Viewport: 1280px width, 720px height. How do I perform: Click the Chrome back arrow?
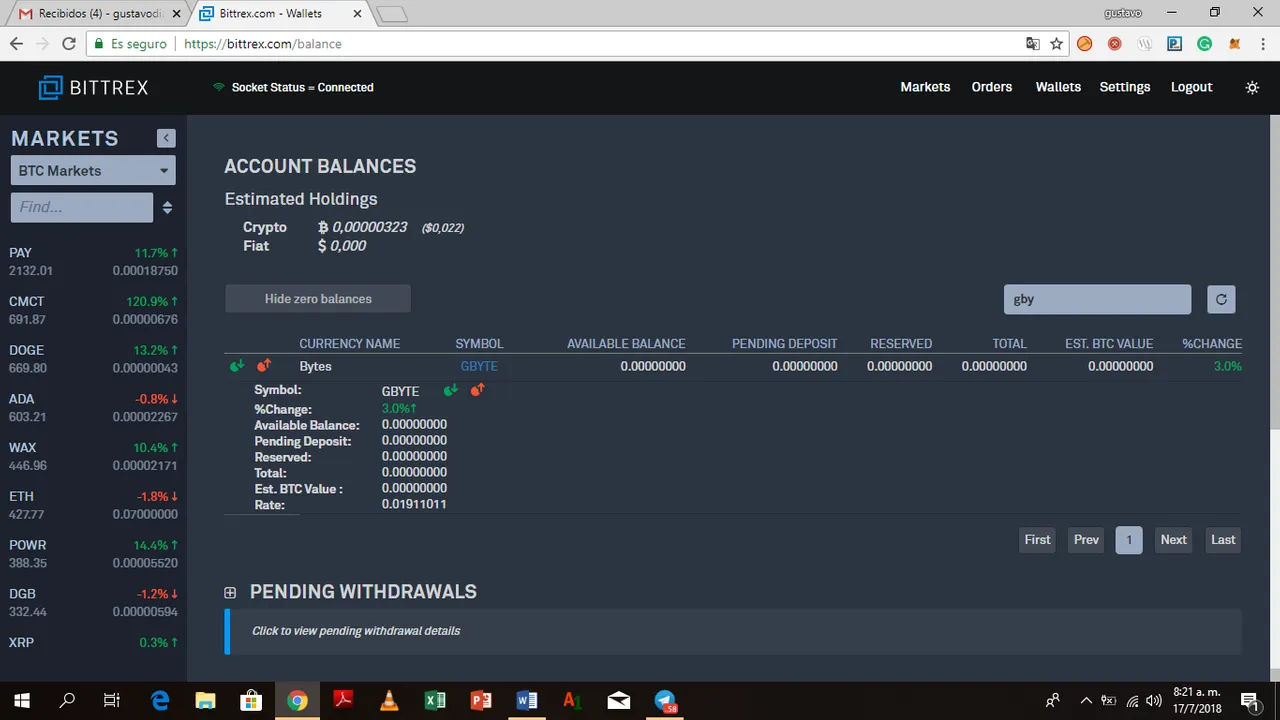point(16,44)
